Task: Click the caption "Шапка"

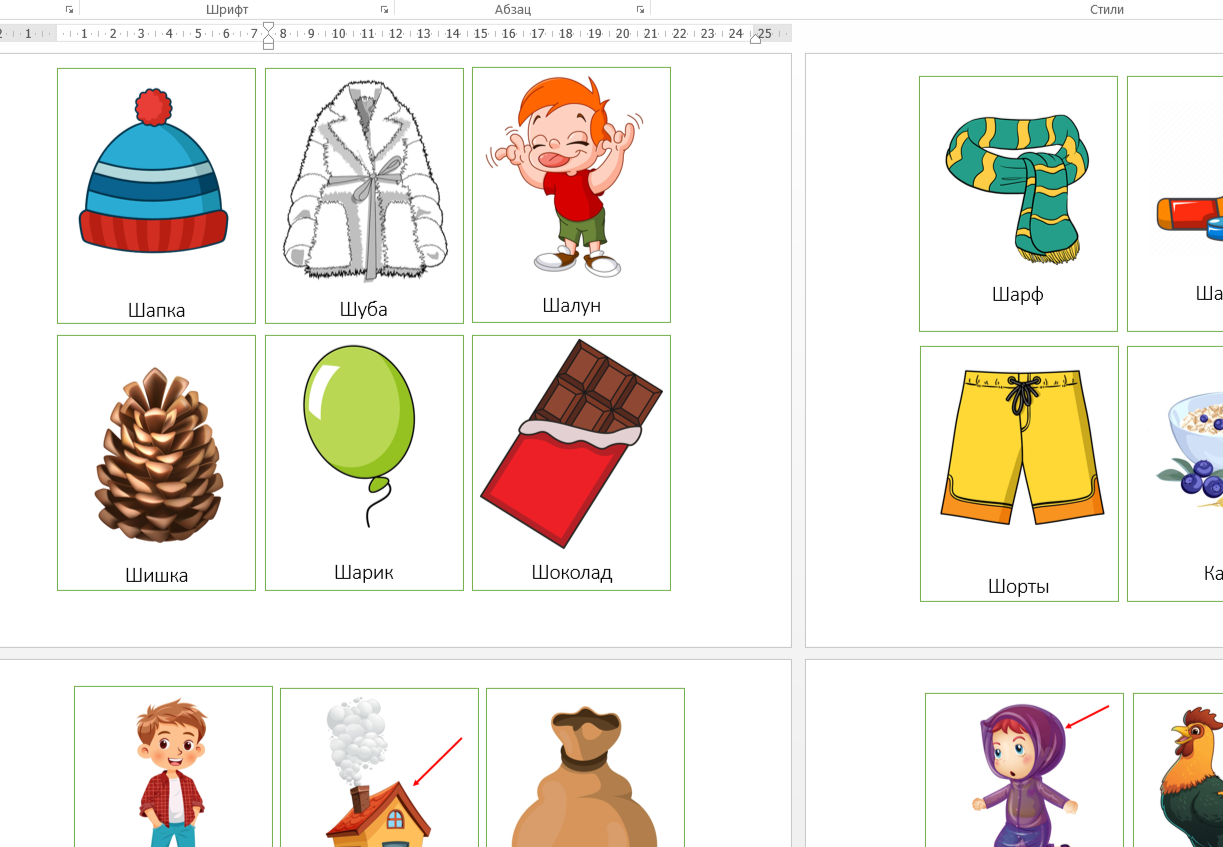Action: point(157,310)
